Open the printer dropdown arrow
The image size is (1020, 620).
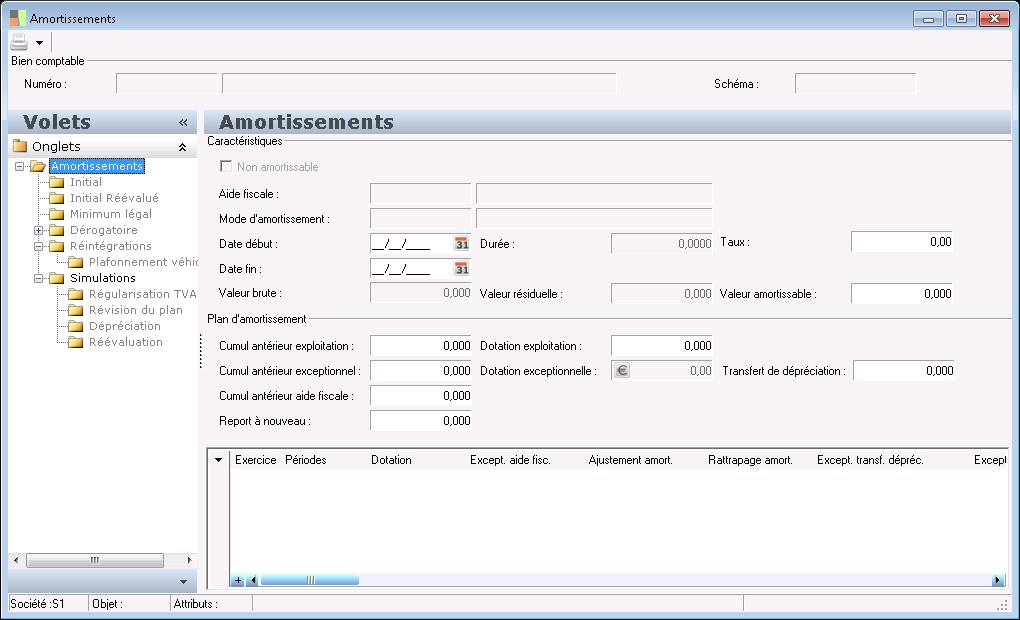[x=40, y=43]
